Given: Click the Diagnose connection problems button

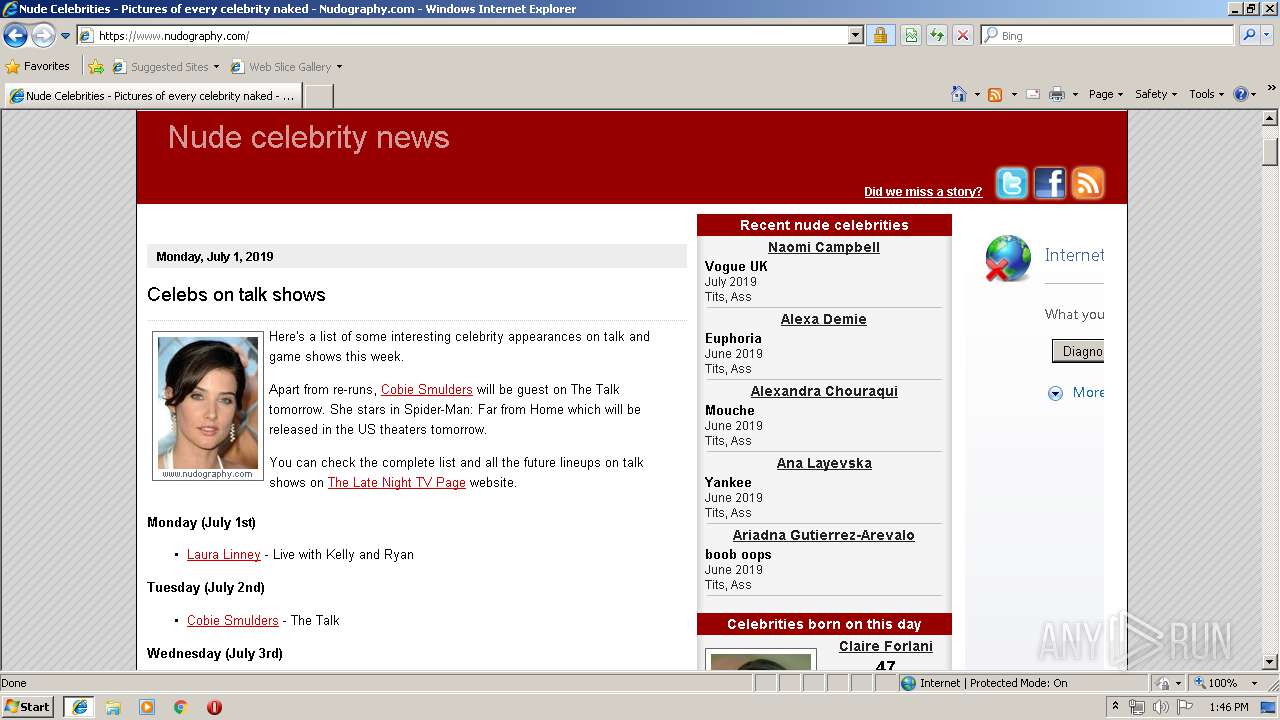Looking at the screenshot, I should pyautogui.click(x=1078, y=351).
